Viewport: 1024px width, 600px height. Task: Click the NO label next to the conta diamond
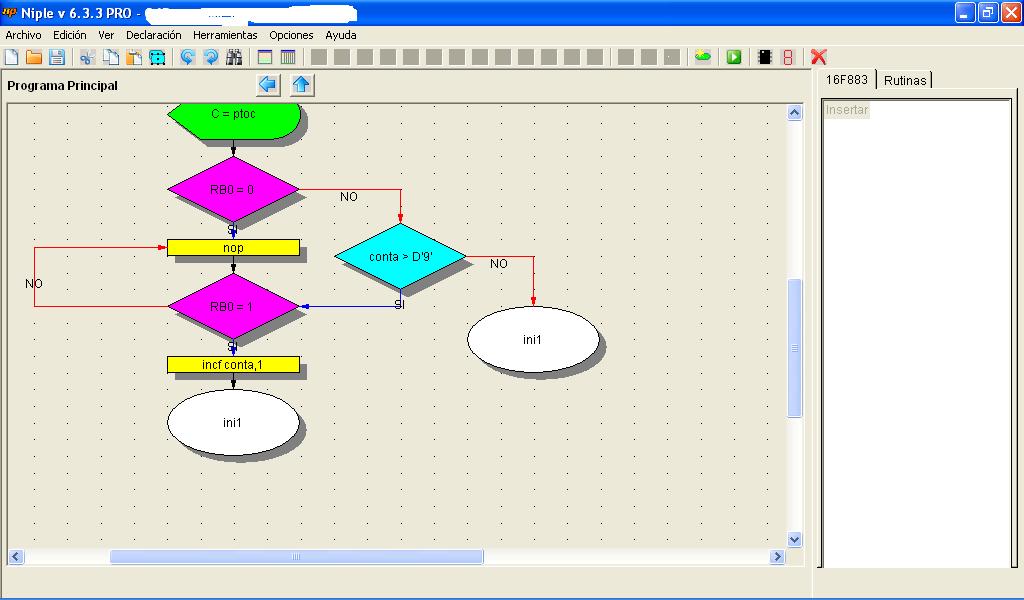click(499, 264)
